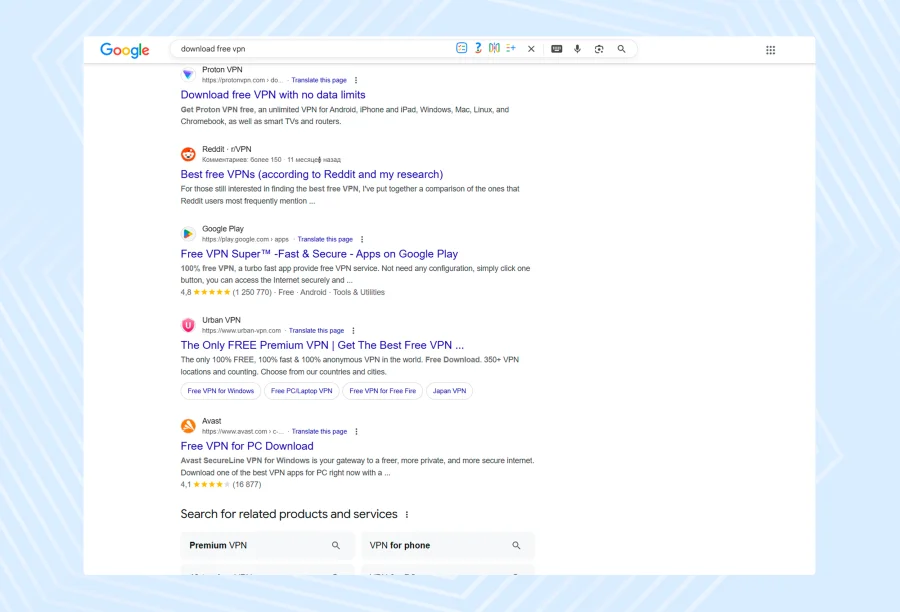Click the play.google.com URL text

pos(245,239)
